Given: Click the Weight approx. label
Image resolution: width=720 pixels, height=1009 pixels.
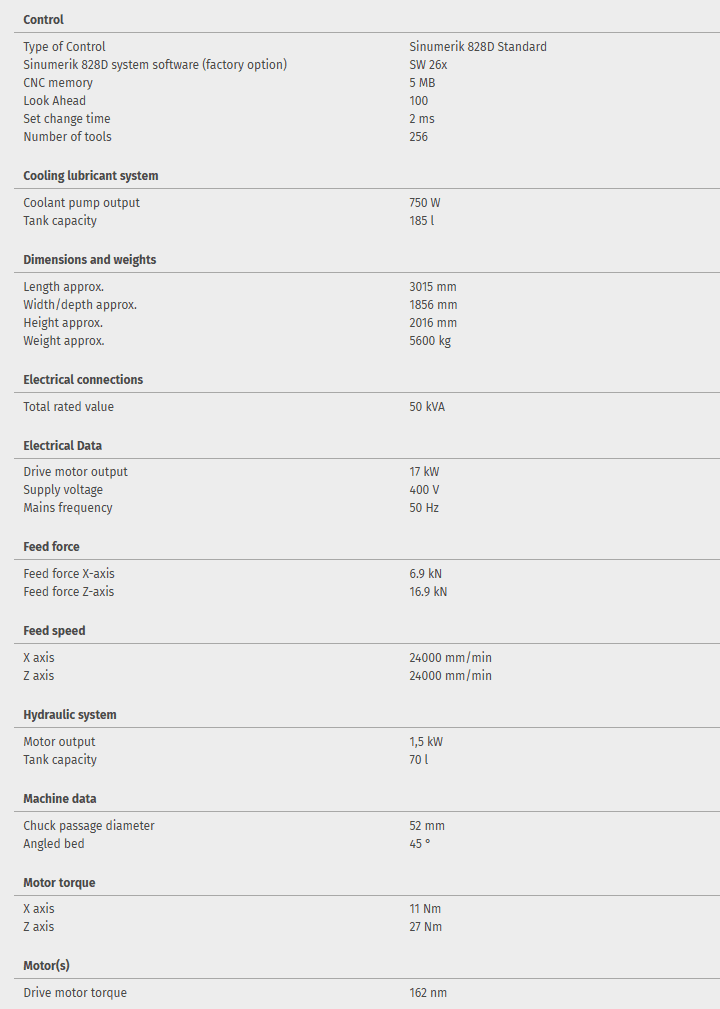Looking at the screenshot, I should [x=64, y=341].
